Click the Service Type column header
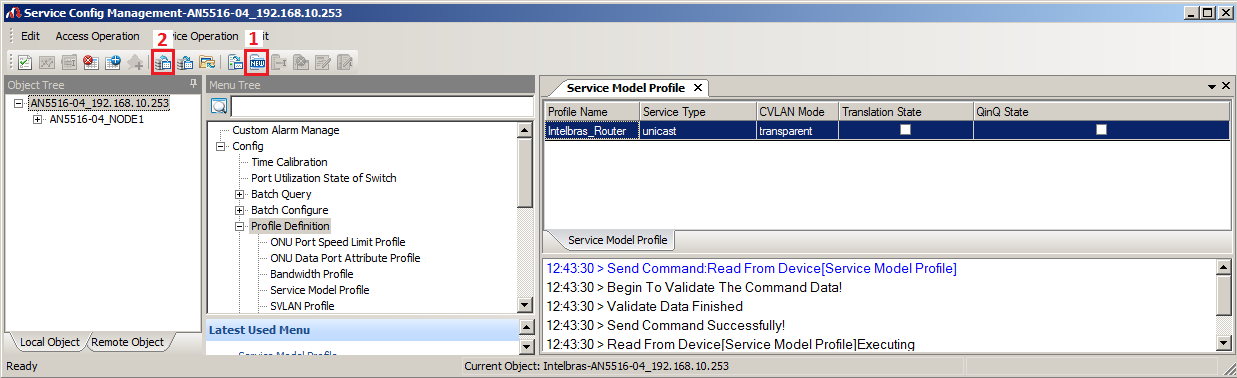Image resolution: width=1237 pixels, height=378 pixels. 697,112
